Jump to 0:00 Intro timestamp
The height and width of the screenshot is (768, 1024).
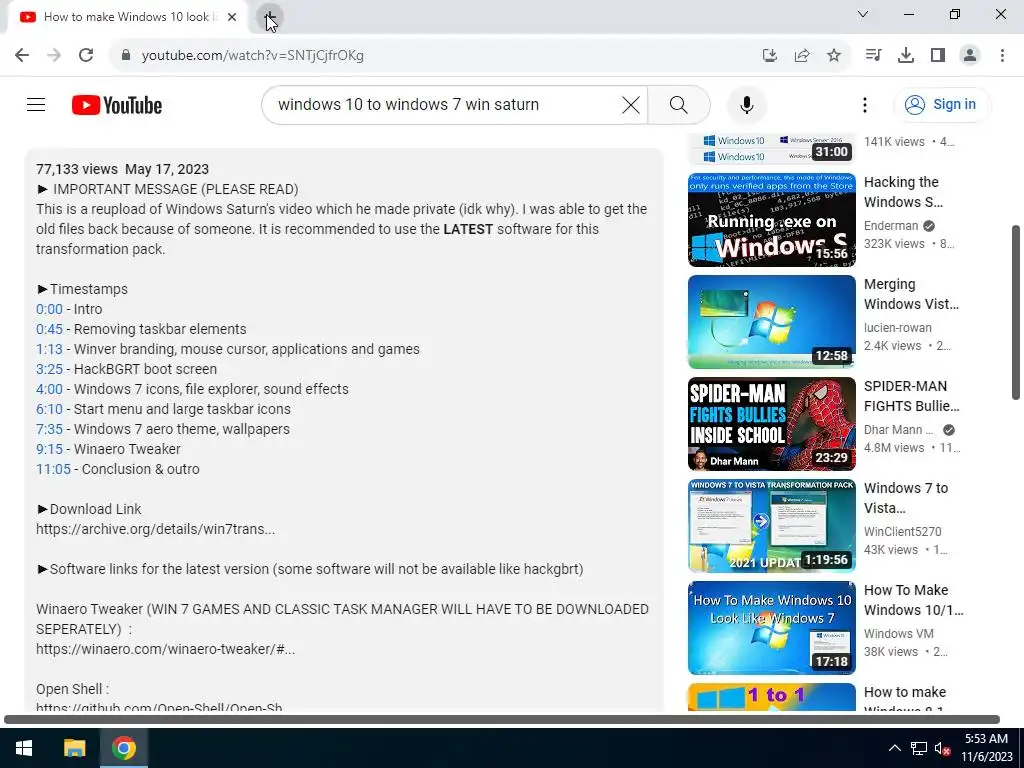50,309
